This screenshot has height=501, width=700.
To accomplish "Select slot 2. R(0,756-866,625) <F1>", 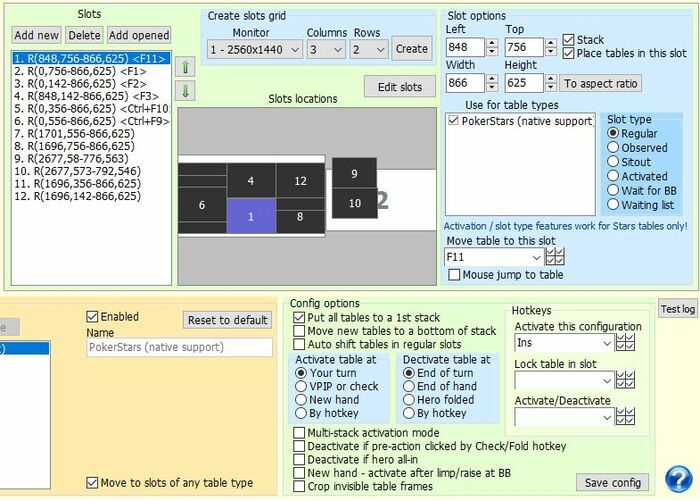I will [91, 71].
